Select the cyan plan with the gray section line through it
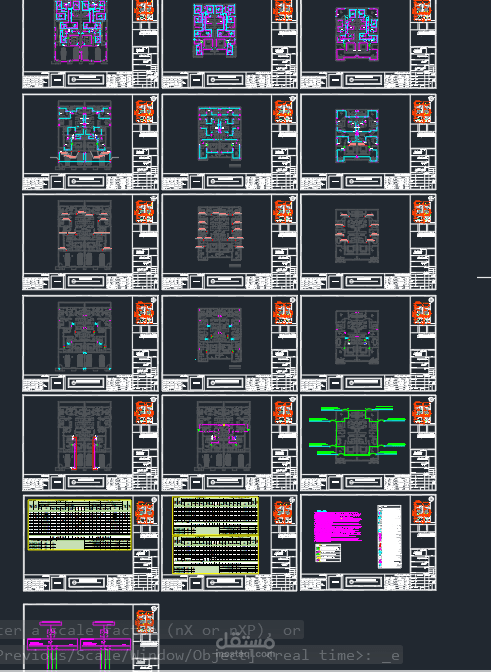Viewport: 491px width, 672px height. [x=84, y=133]
